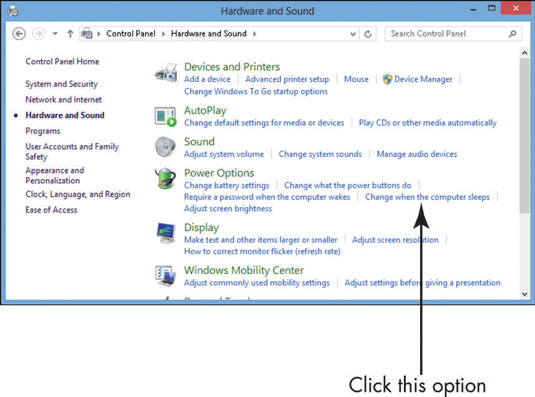535x397 pixels.
Task: Click the Back navigation arrow
Action: (19, 34)
